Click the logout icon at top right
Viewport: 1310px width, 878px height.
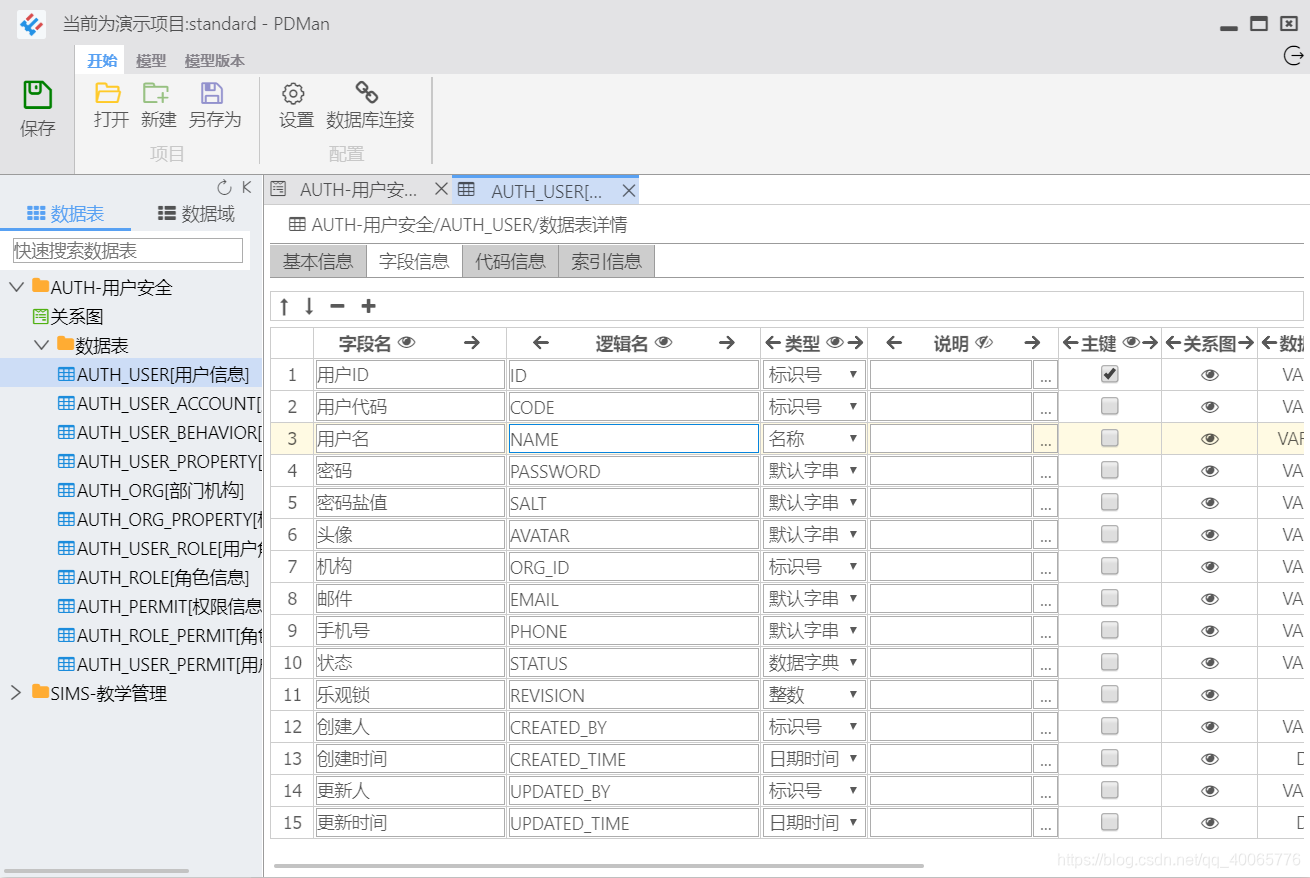click(1293, 56)
